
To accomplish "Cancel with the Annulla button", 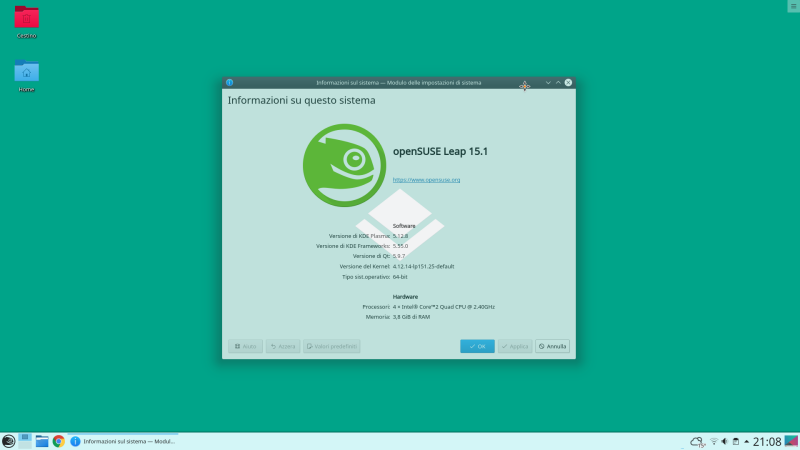I will [x=552, y=346].
